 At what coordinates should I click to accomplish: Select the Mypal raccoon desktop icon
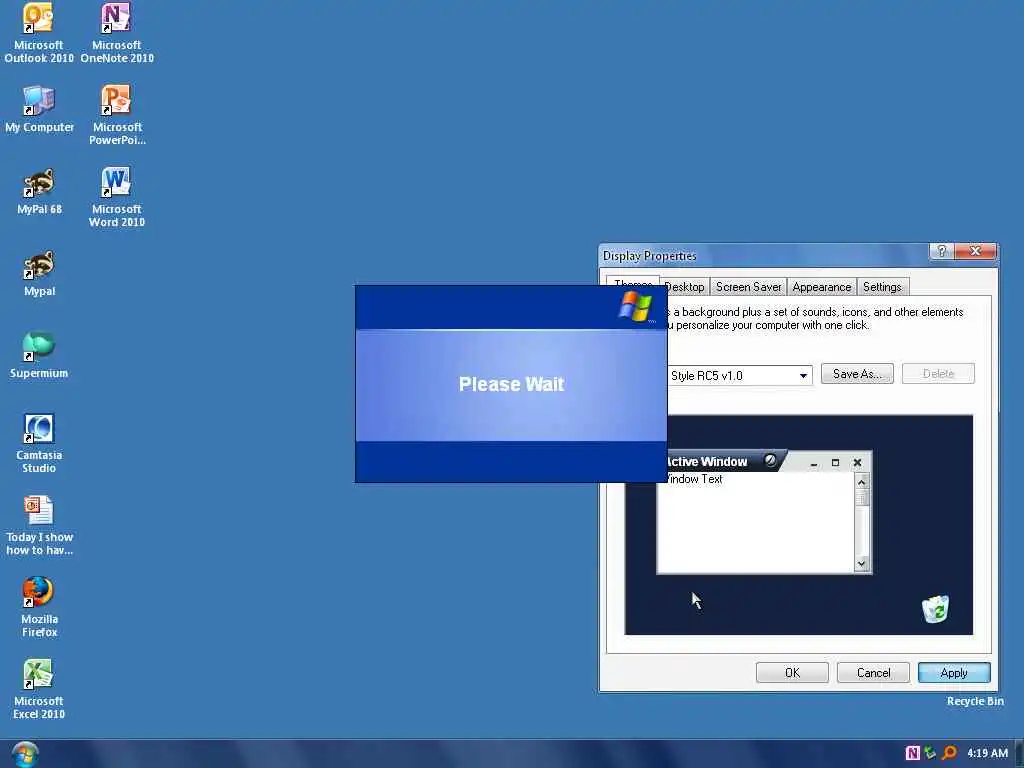coord(39,274)
